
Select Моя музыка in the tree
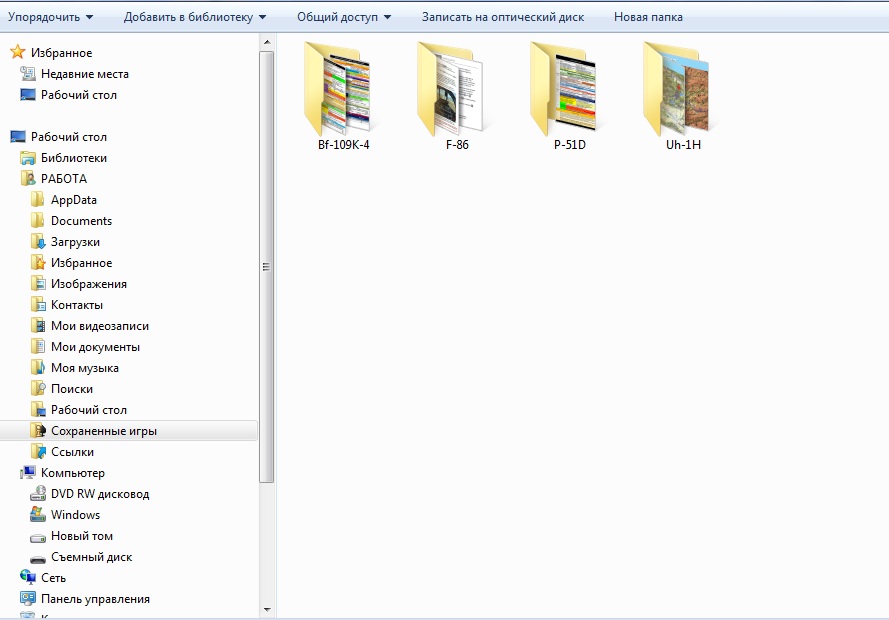pyautogui.click(x=84, y=367)
